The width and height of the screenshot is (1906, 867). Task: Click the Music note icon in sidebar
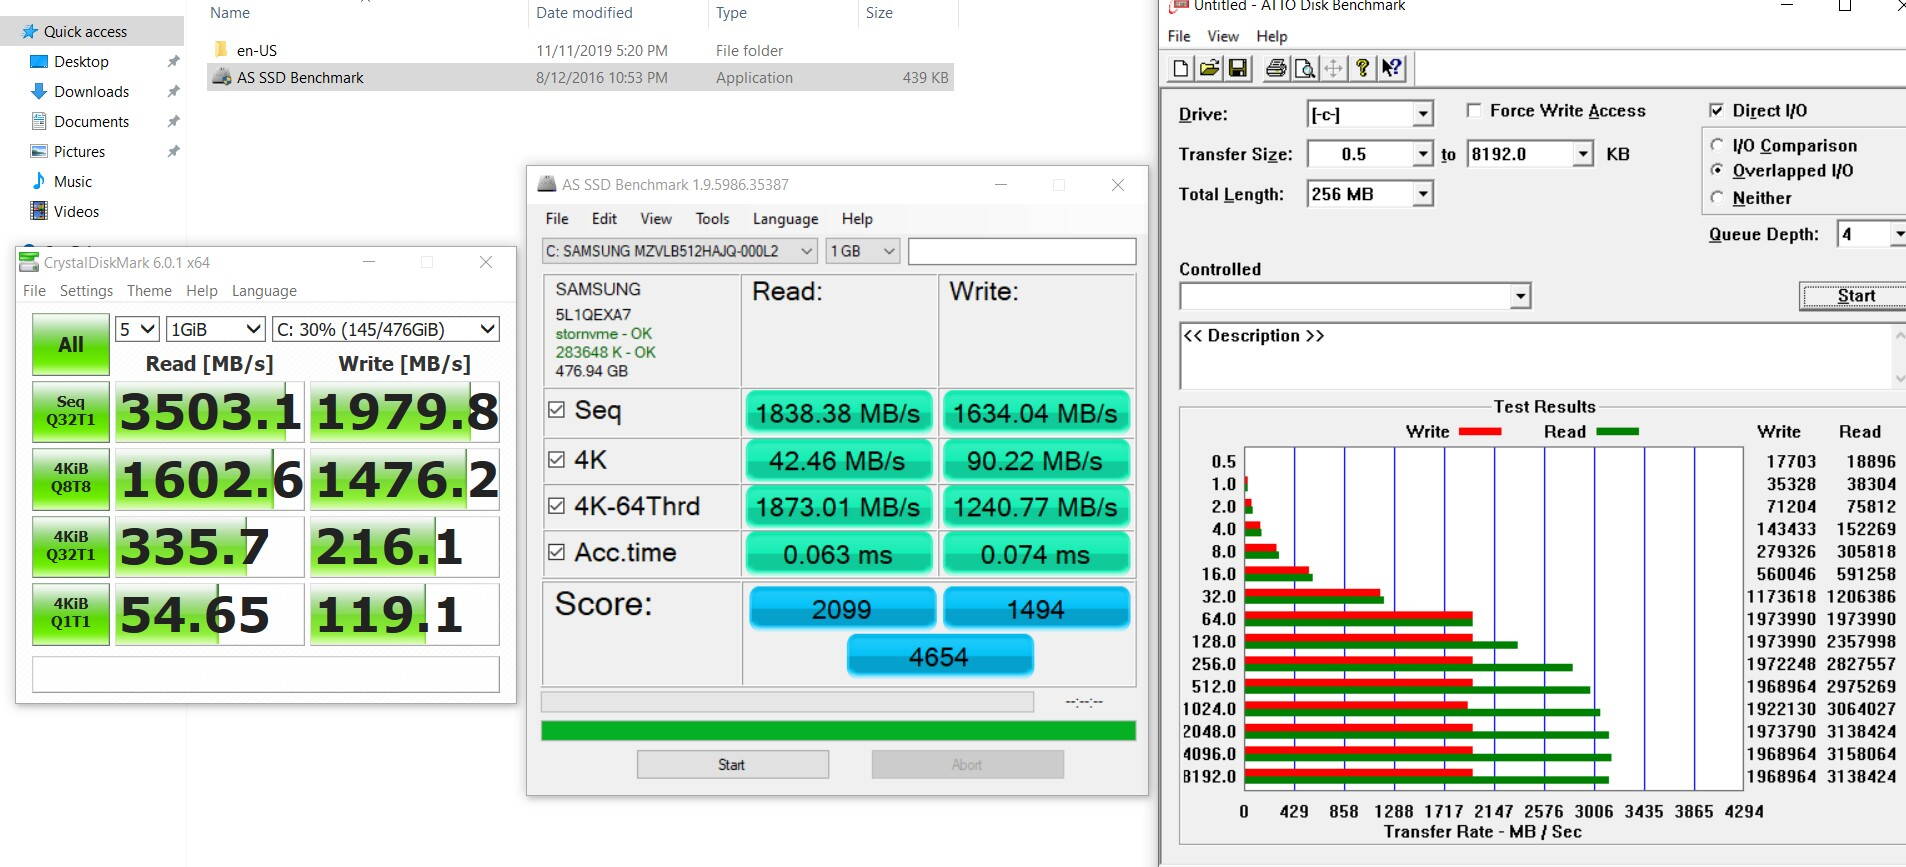pos(39,181)
